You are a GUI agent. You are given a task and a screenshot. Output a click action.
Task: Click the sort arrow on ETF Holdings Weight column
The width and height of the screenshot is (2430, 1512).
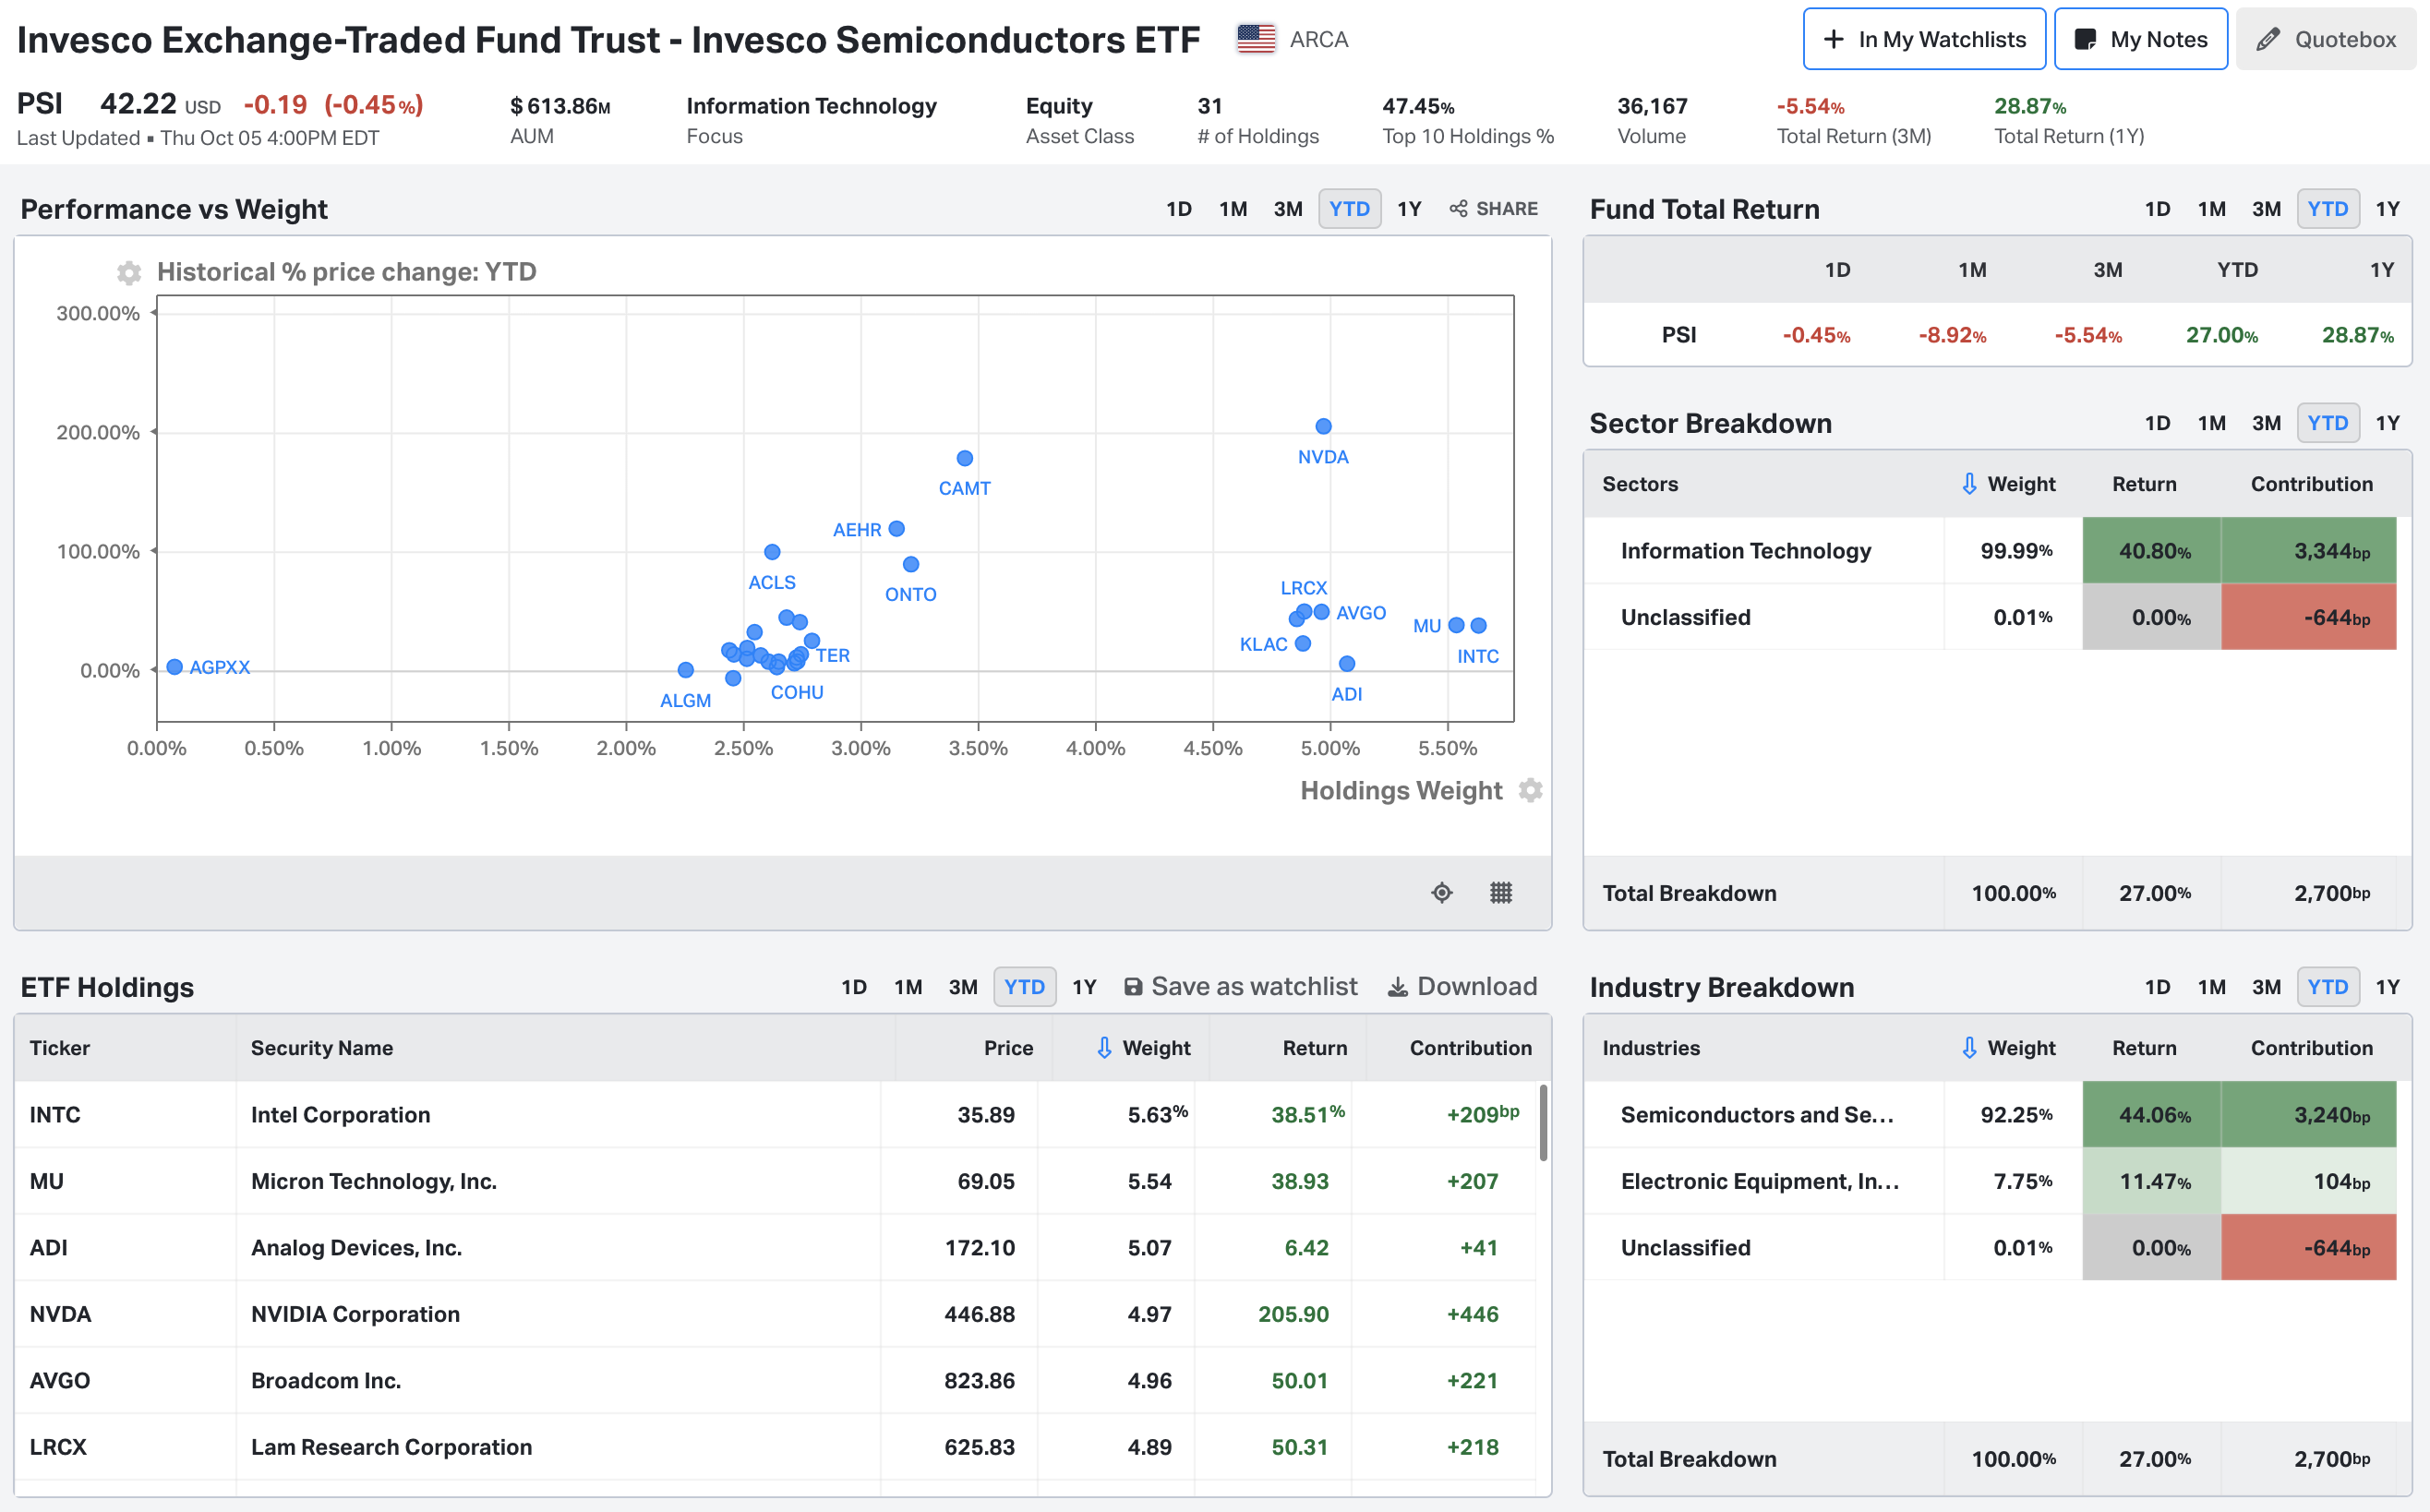tap(1104, 1047)
